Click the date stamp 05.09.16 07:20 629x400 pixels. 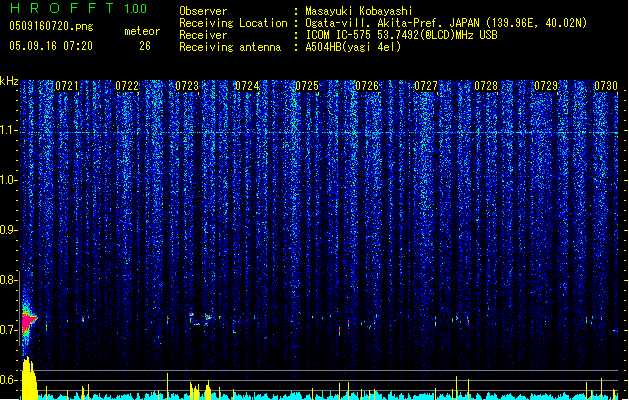tap(51, 46)
